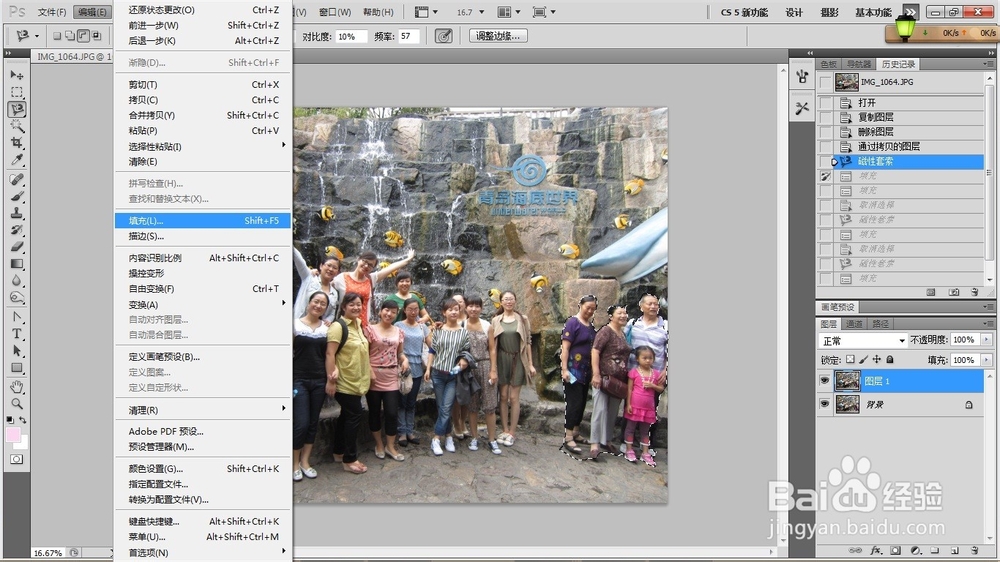Select the Magnetic Lasso tool in toolbox

click(17, 109)
